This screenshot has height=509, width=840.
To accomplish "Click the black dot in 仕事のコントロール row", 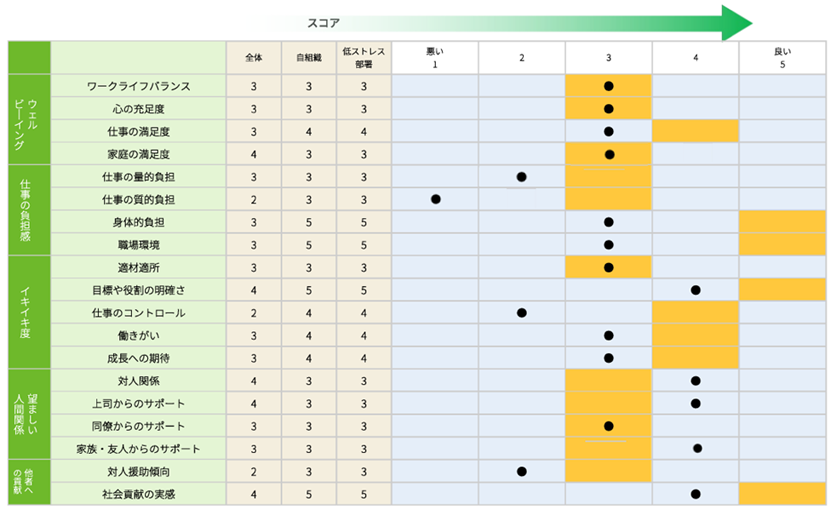I will tap(522, 313).
